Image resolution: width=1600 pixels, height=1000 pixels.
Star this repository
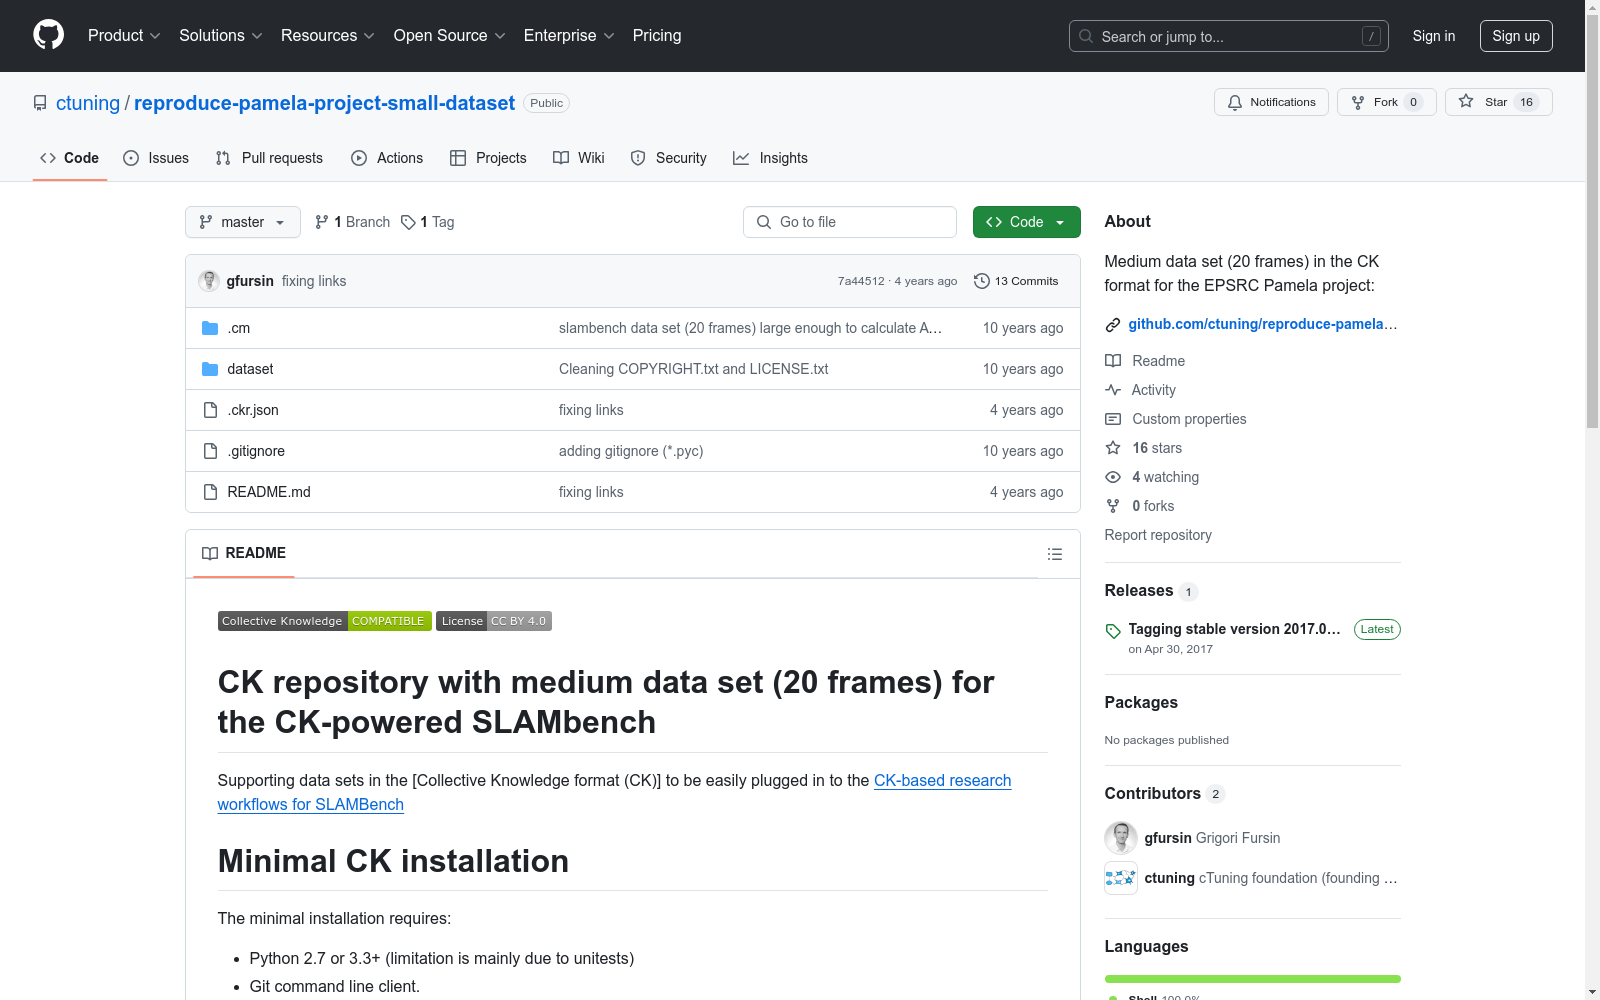pyautogui.click(x=1498, y=102)
